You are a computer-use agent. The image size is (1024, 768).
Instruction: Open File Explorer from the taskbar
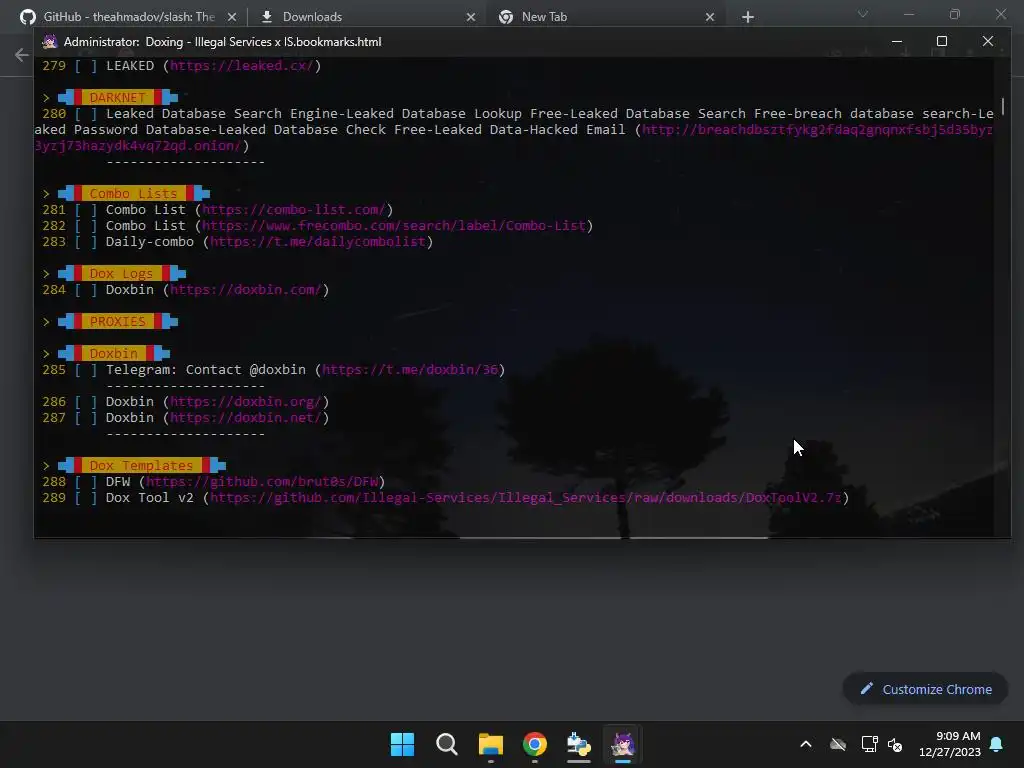click(490, 744)
